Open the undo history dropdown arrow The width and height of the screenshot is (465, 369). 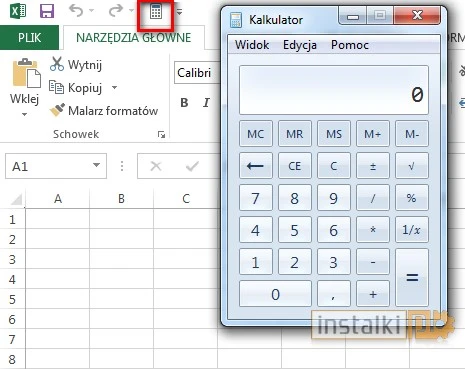point(92,11)
